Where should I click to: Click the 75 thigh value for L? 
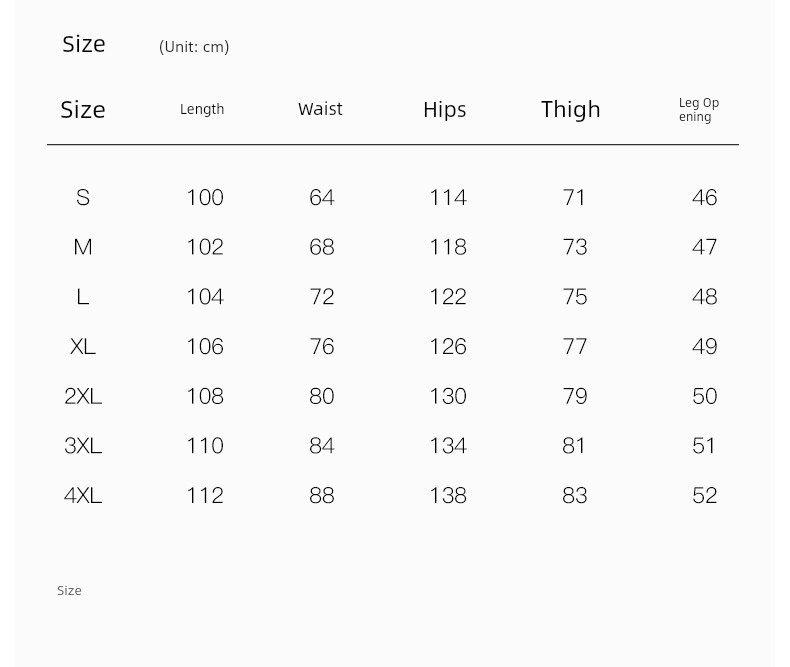pos(575,297)
